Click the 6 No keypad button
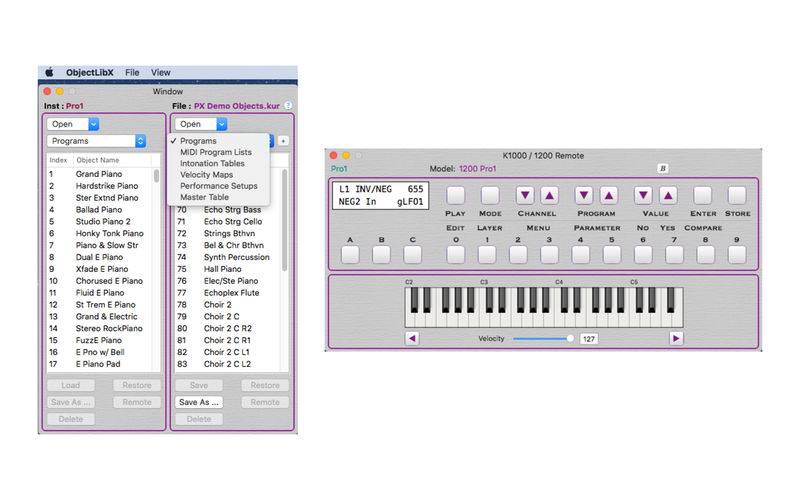 (643, 255)
